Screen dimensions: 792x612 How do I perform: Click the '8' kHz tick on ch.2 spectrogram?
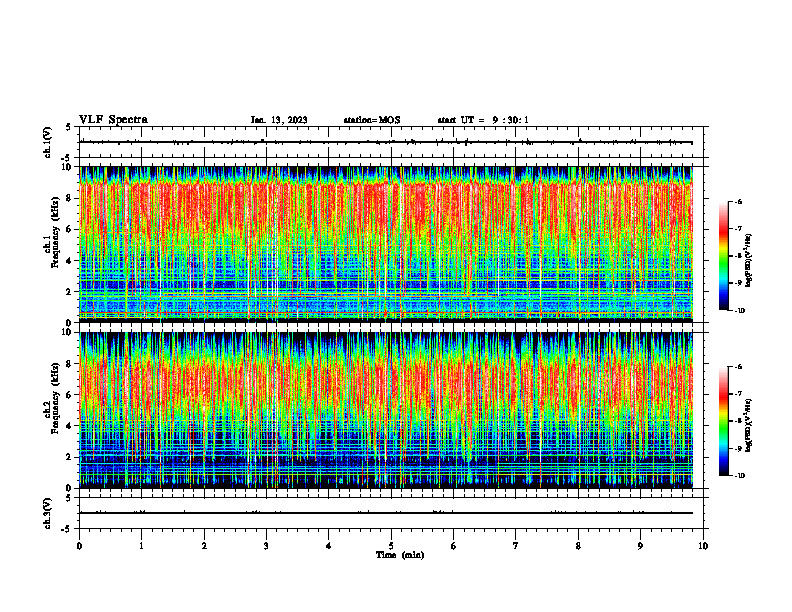(x=70, y=364)
